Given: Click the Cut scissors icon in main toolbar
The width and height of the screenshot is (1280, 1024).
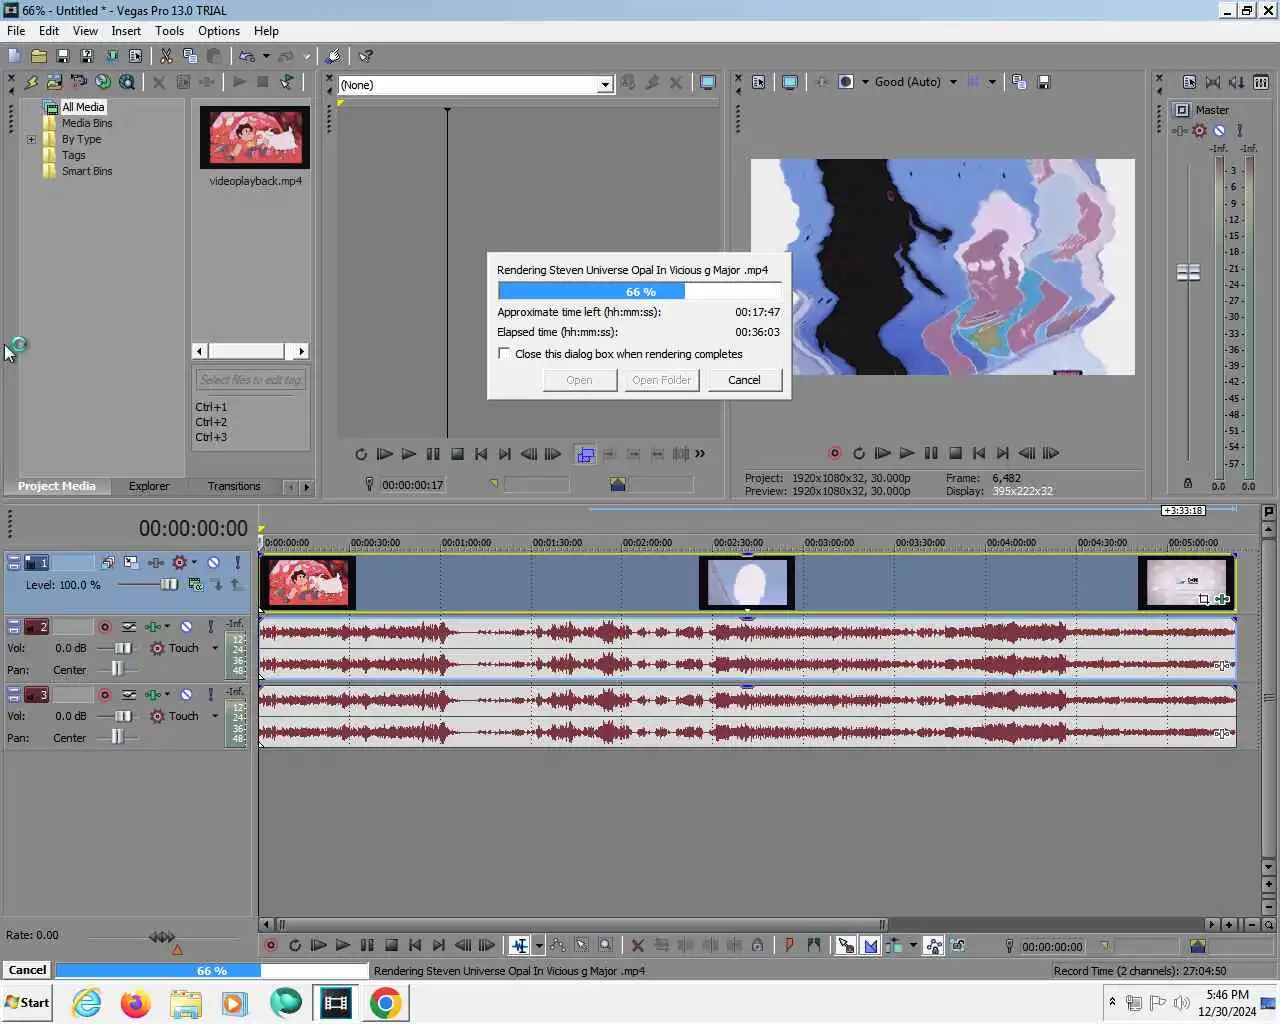Looking at the screenshot, I should pyautogui.click(x=166, y=56).
